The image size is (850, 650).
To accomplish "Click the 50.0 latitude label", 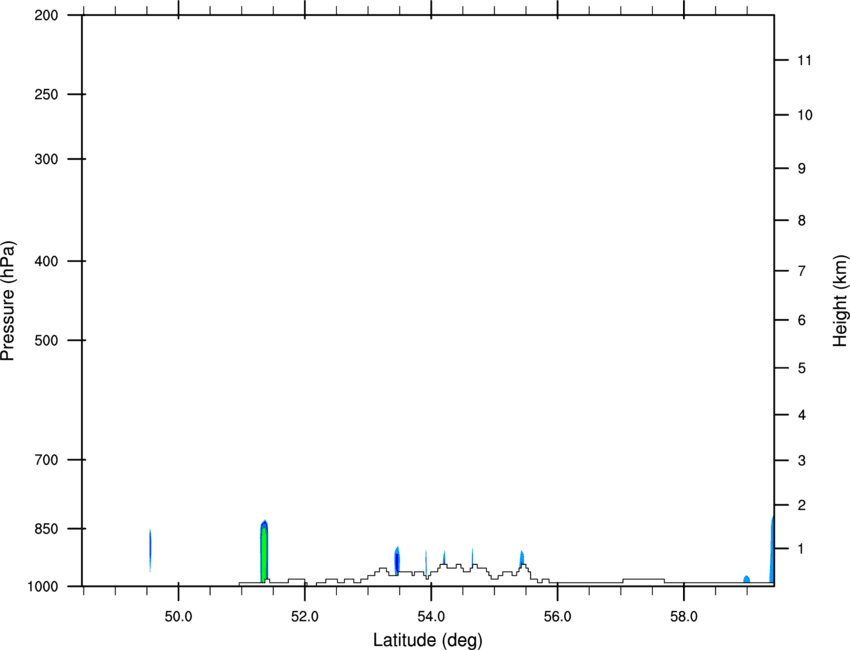I will (179, 617).
